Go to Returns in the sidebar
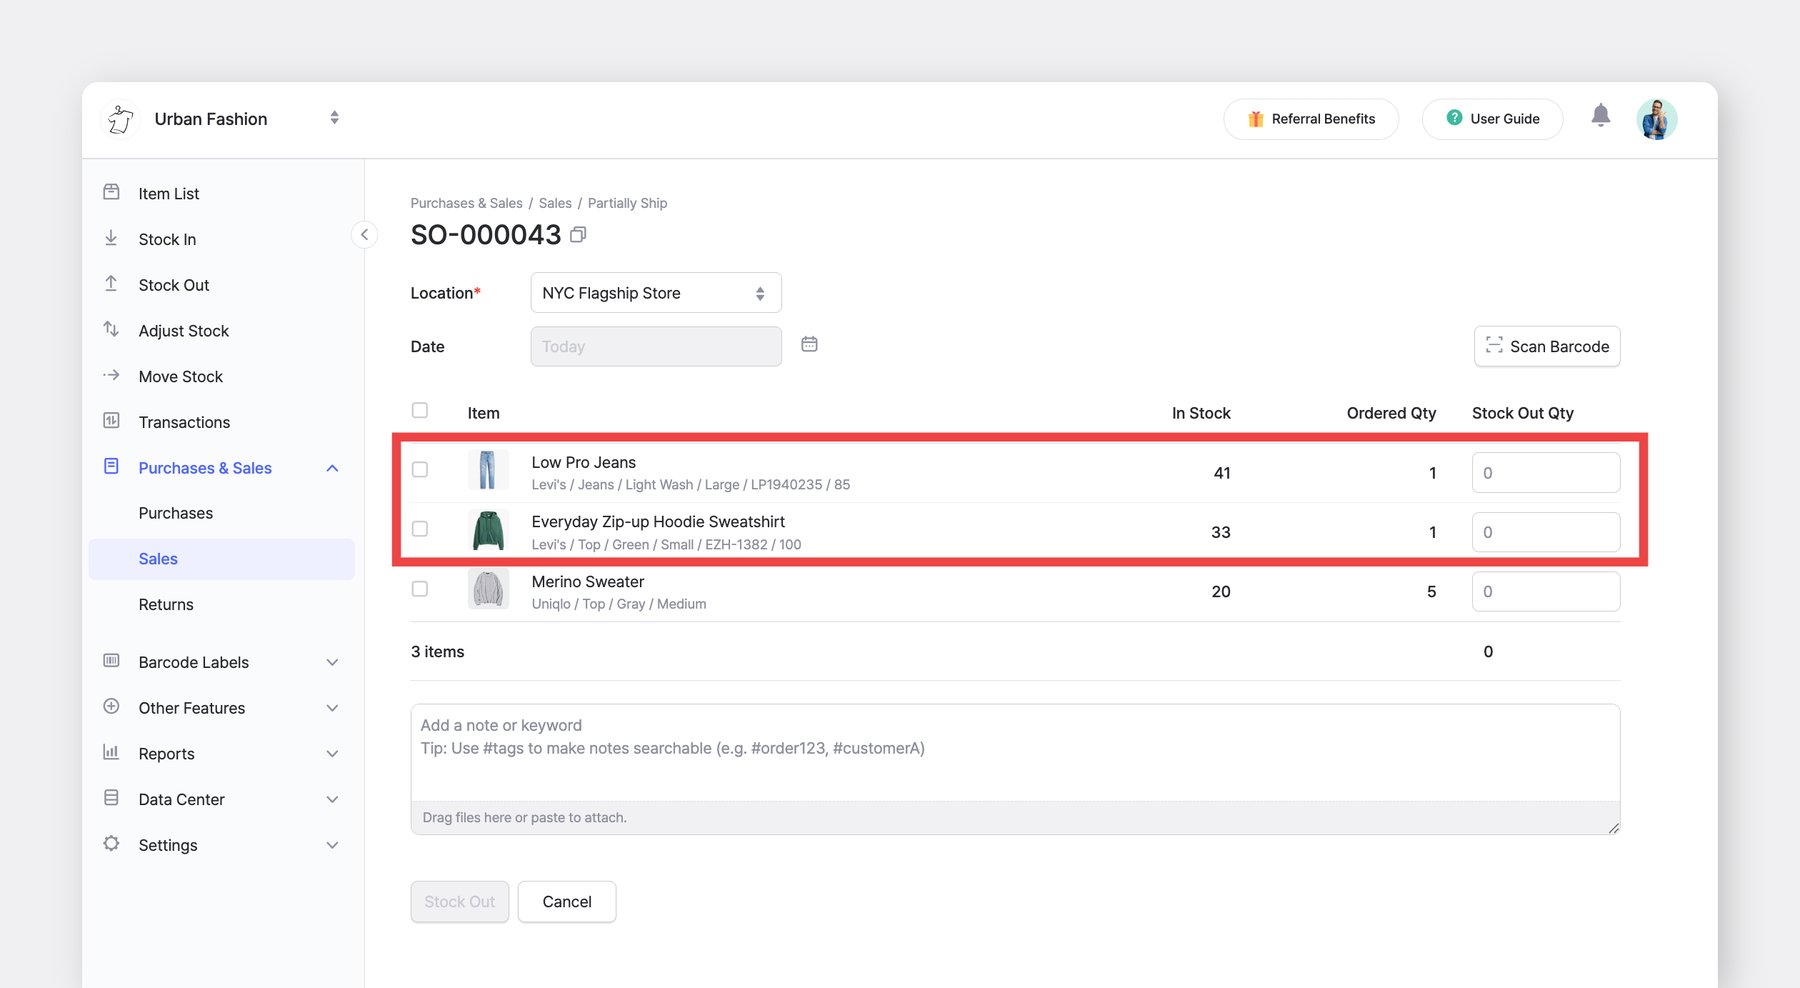The width and height of the screenshot is (1800, 988). coord(166,604)
